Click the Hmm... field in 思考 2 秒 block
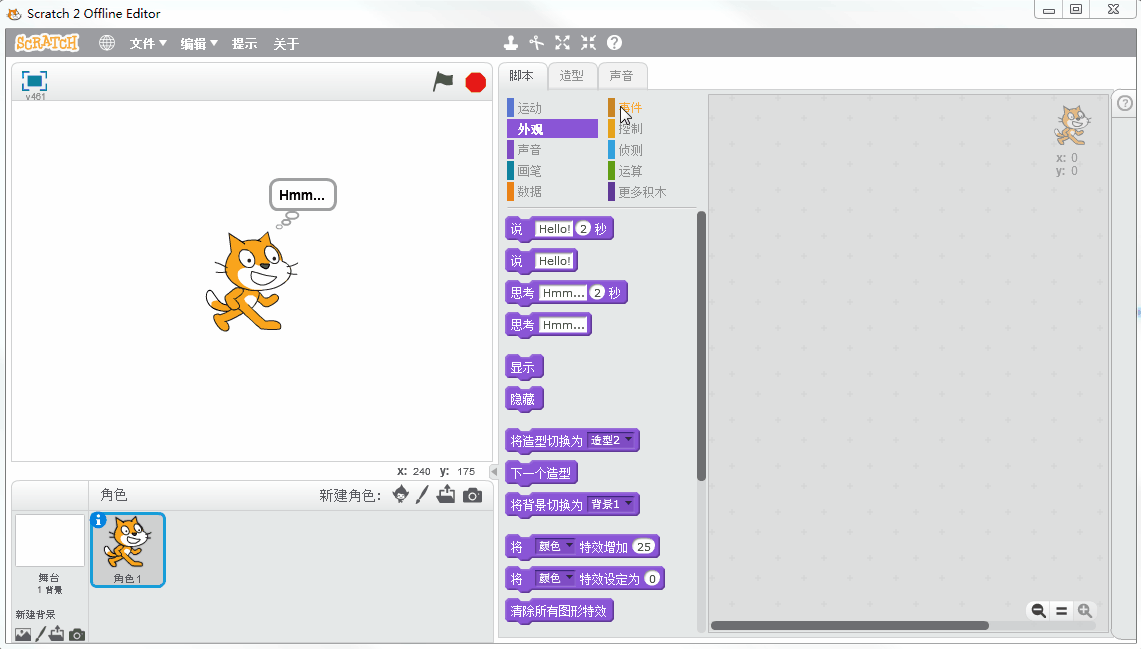Screen dimensions: 1141x649 pyautogui.click(x=563, y=292)
